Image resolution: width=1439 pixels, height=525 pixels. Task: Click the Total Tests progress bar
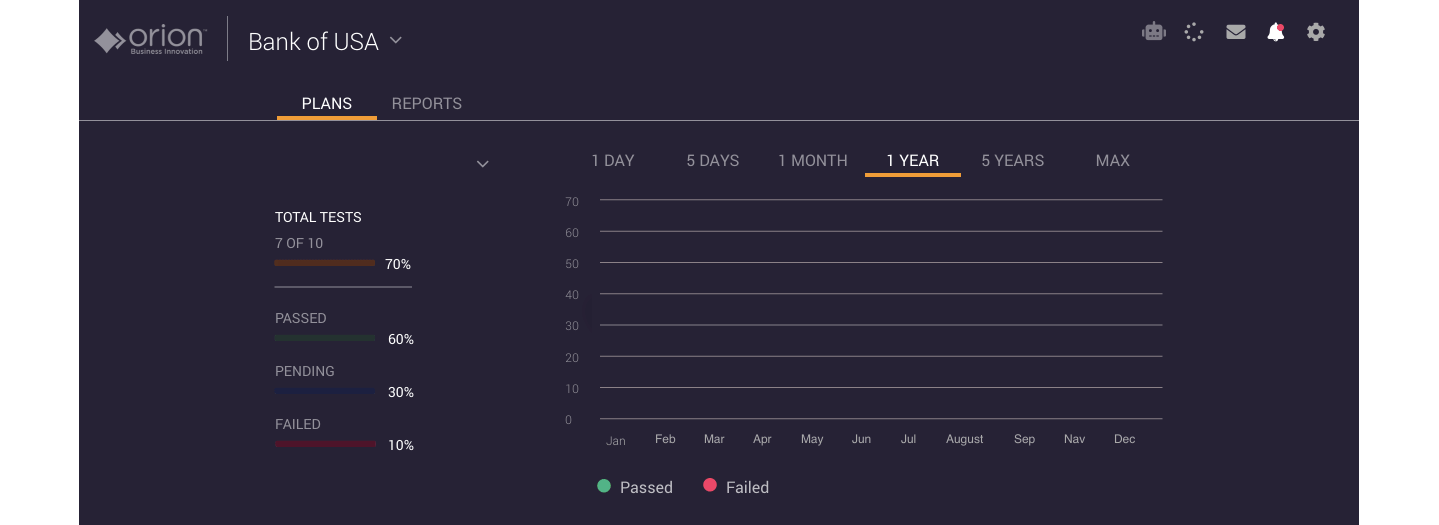pyautogui.click(x=325, y=263)
